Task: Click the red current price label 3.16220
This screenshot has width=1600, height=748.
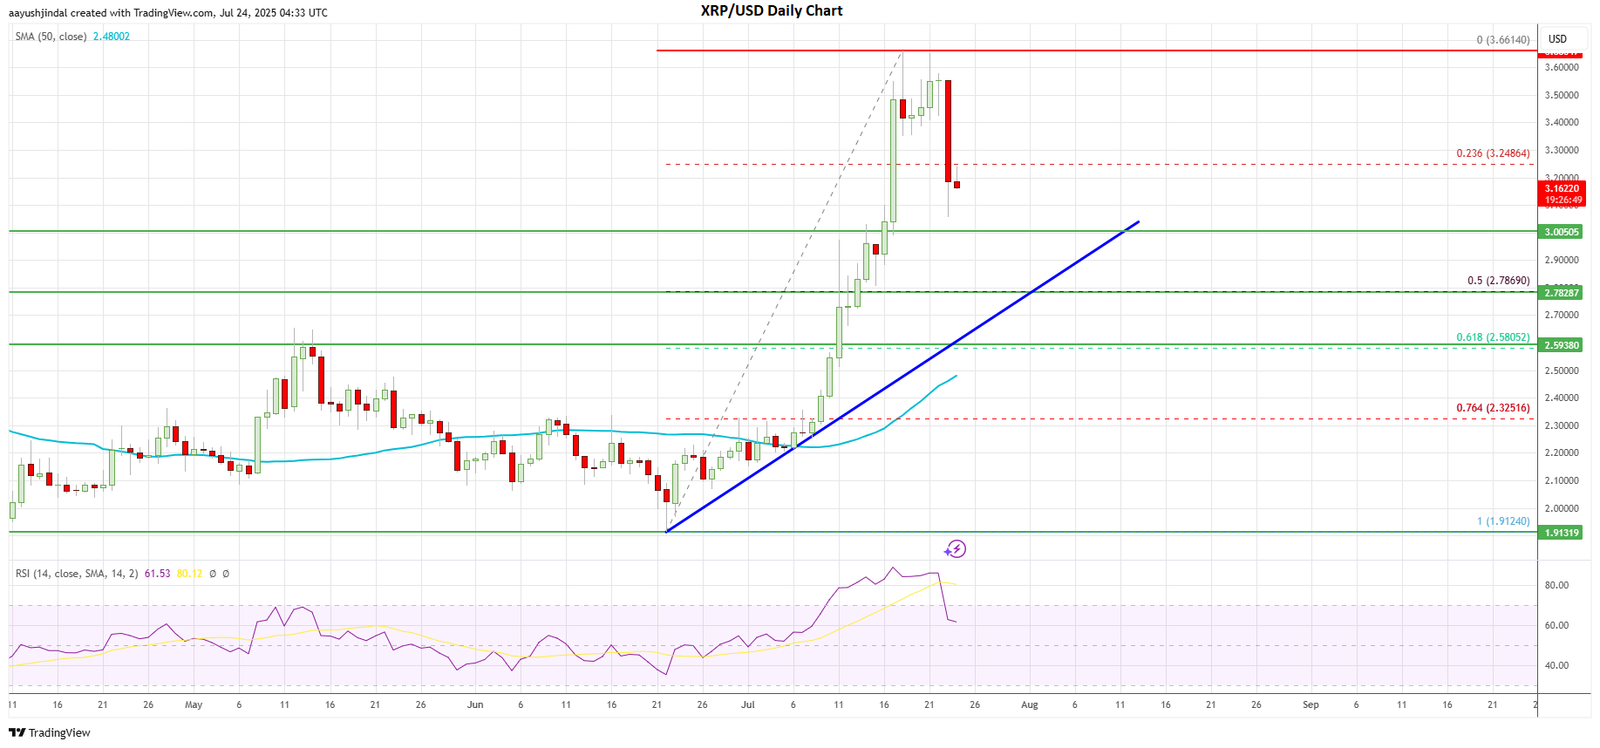Action: click(x=1562, y=188)
